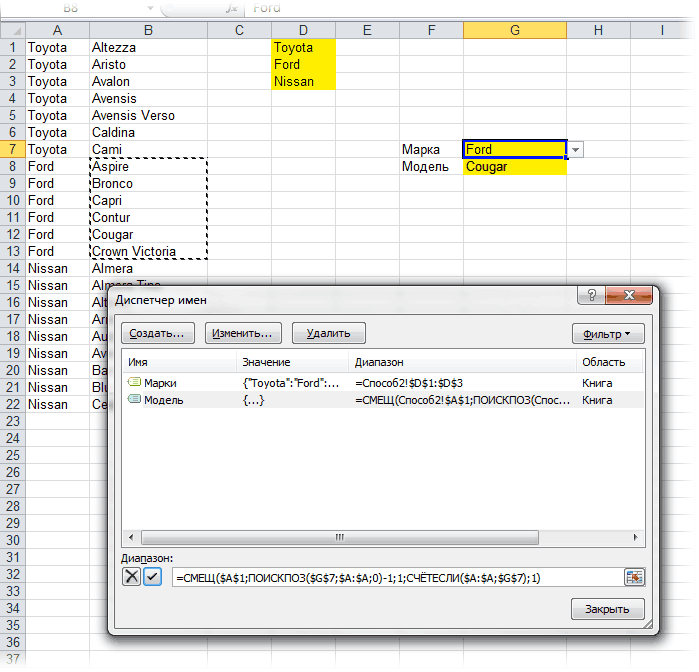The width and height of the screenshot is (699, 672).
Task: Select column A header
Action: click(58, 30)
